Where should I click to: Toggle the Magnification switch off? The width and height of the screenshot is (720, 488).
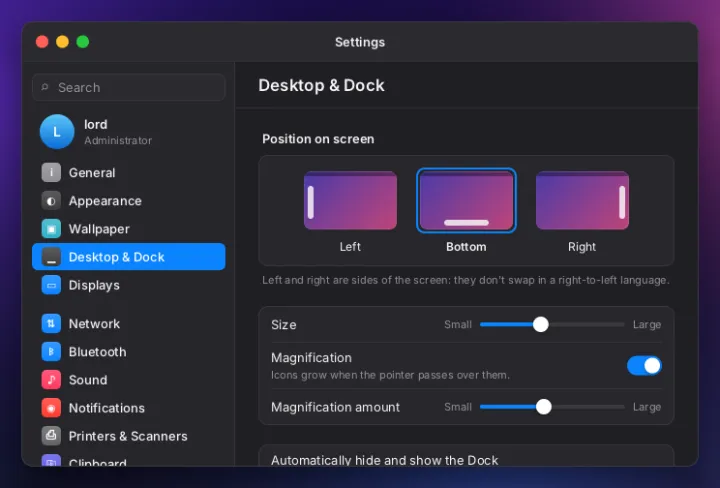644,366
